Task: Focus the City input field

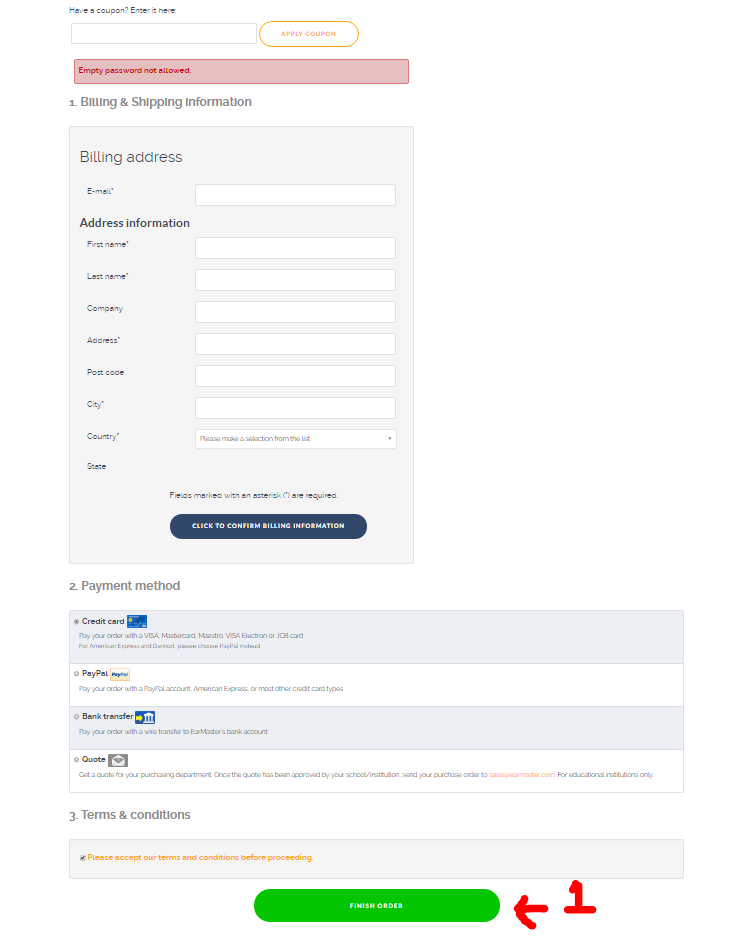Action: click(295, 408)
